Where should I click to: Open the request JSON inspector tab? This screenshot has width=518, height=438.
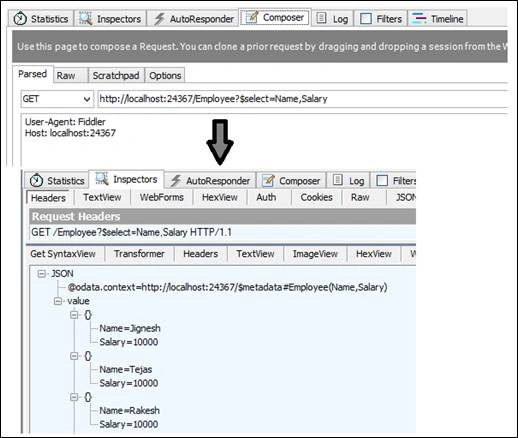click(405, 197)
